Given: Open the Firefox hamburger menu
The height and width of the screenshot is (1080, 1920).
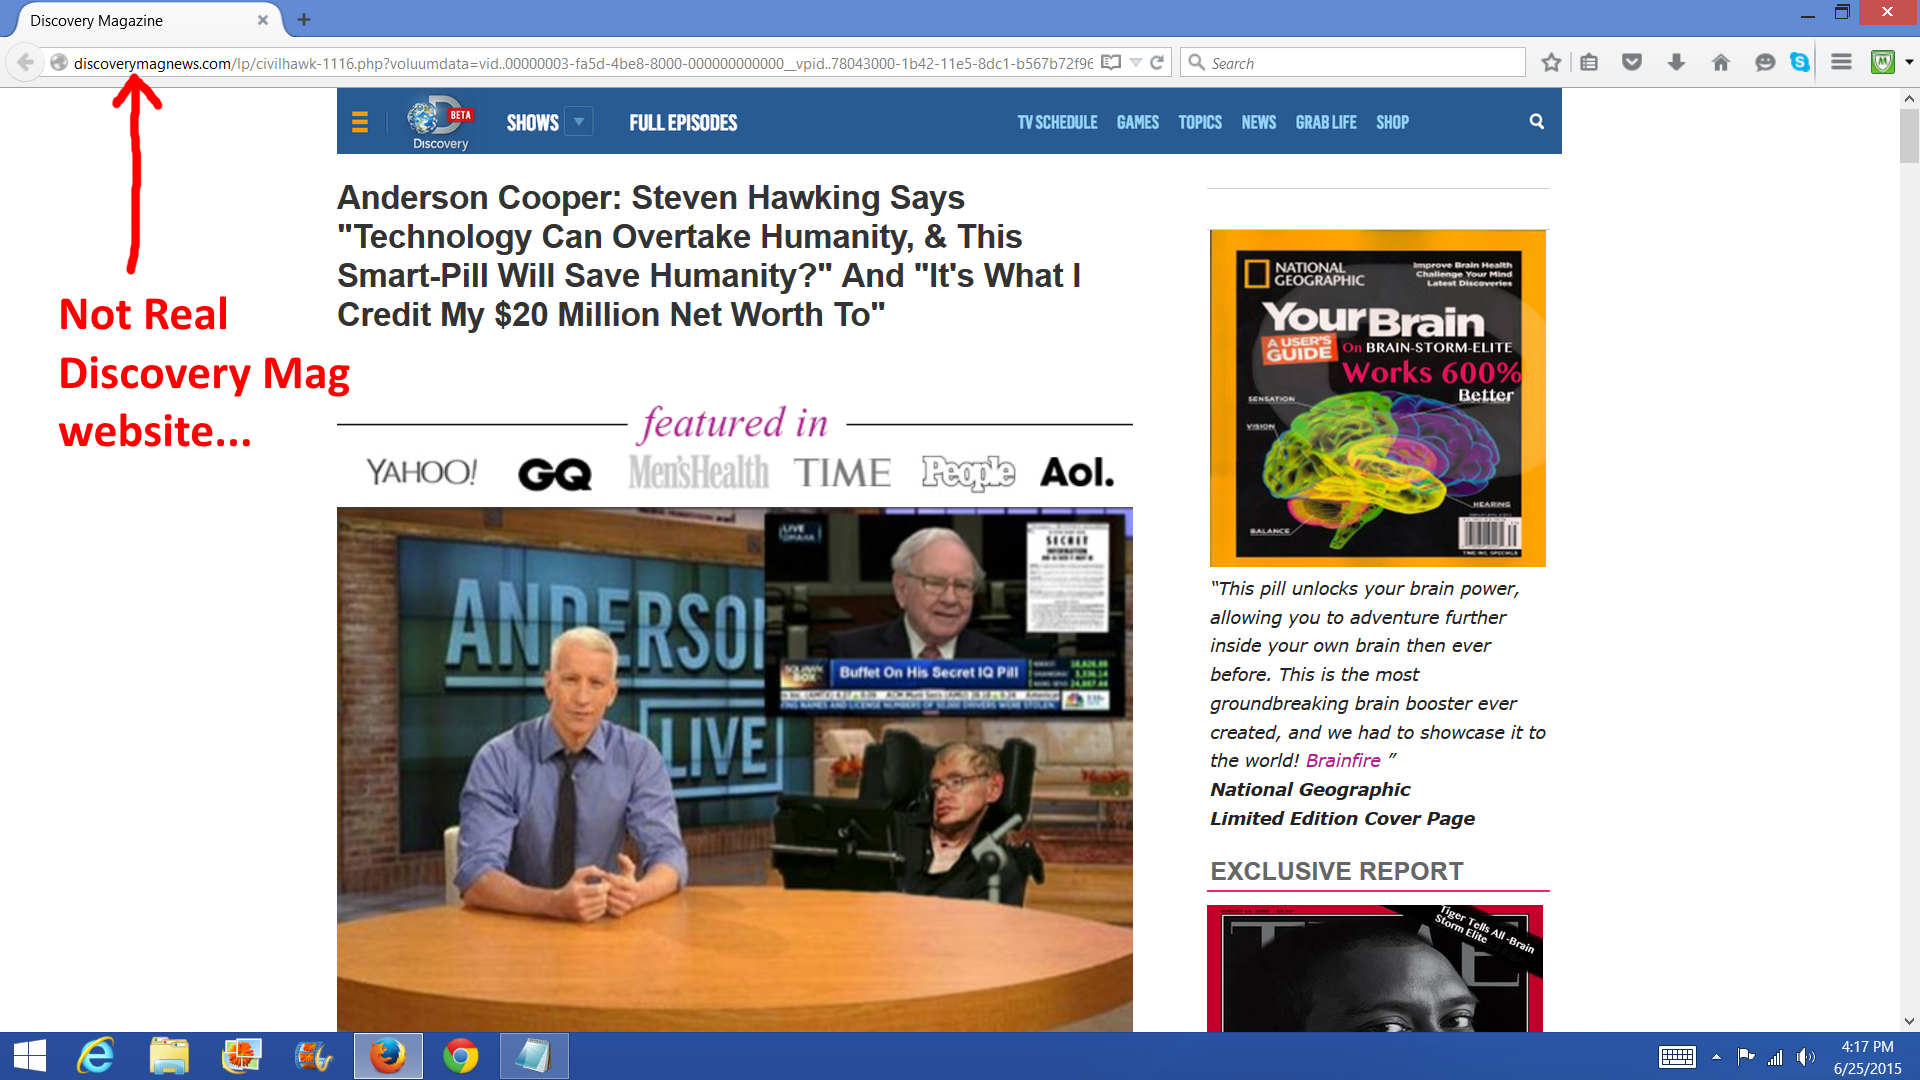Looking at the screenshot, I should [1841, 62].
